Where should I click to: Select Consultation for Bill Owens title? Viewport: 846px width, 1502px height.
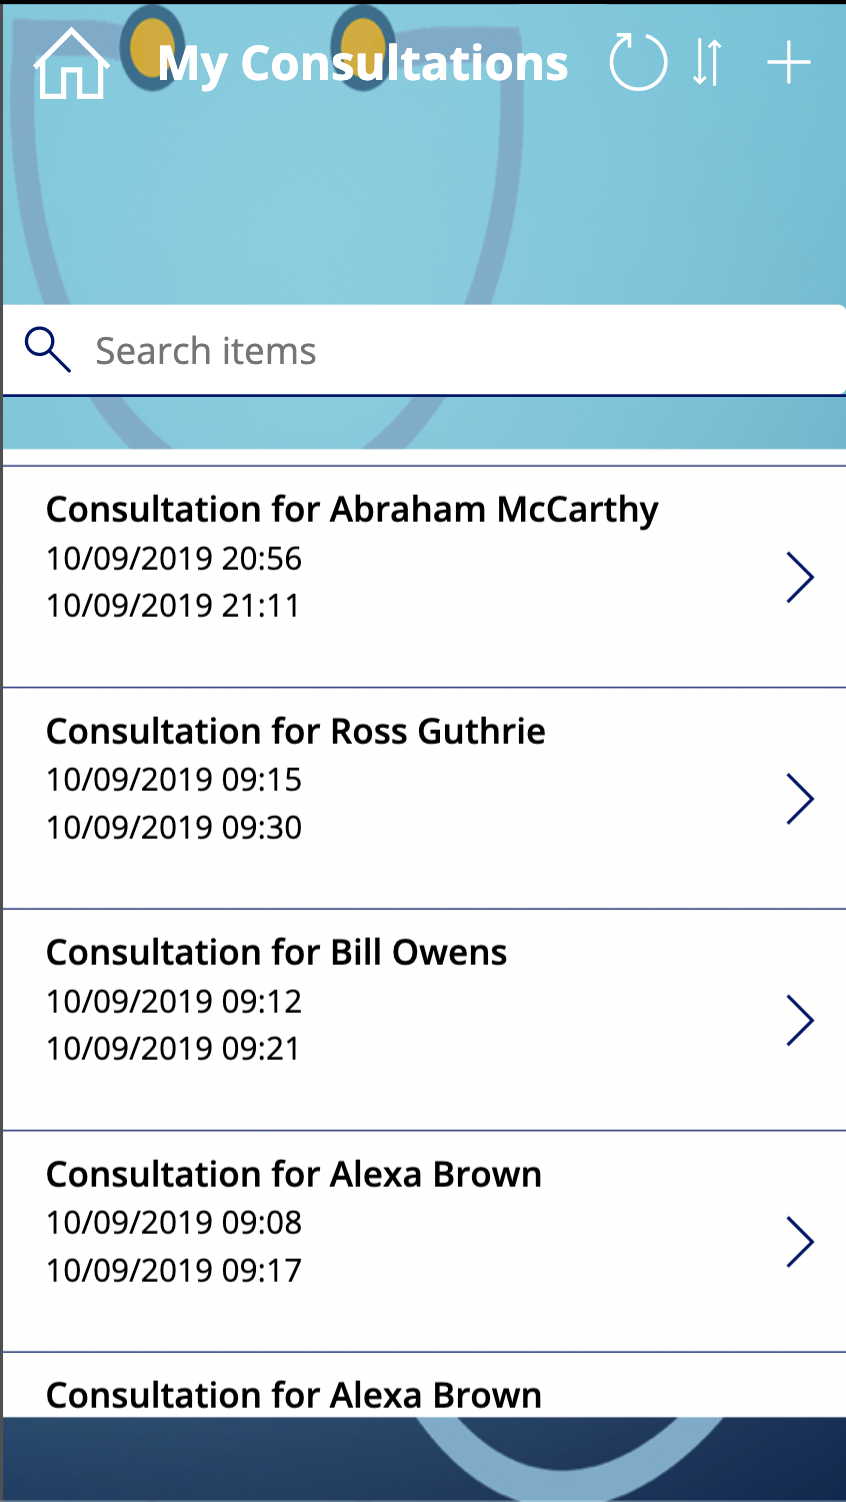[x=276, y=953]
